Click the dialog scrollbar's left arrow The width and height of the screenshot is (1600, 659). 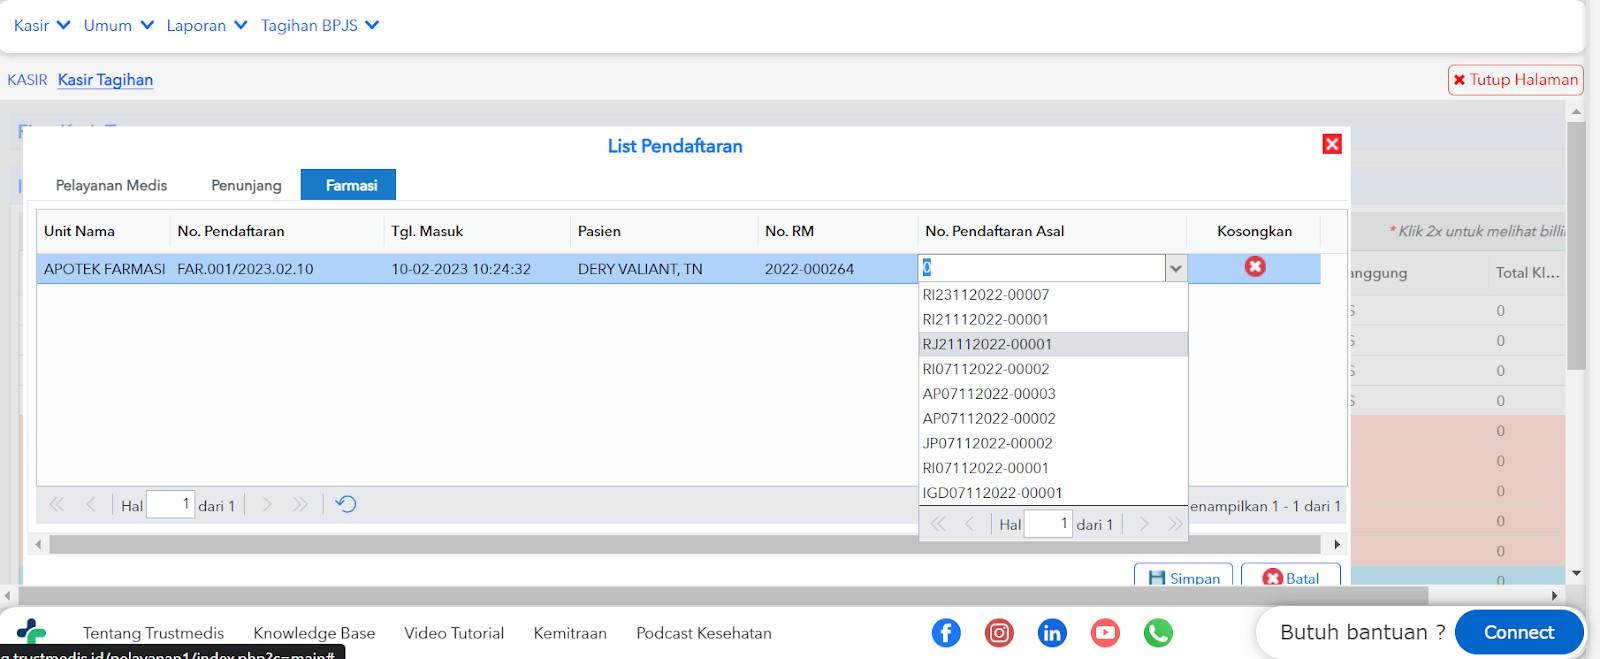tap(39, 545)
